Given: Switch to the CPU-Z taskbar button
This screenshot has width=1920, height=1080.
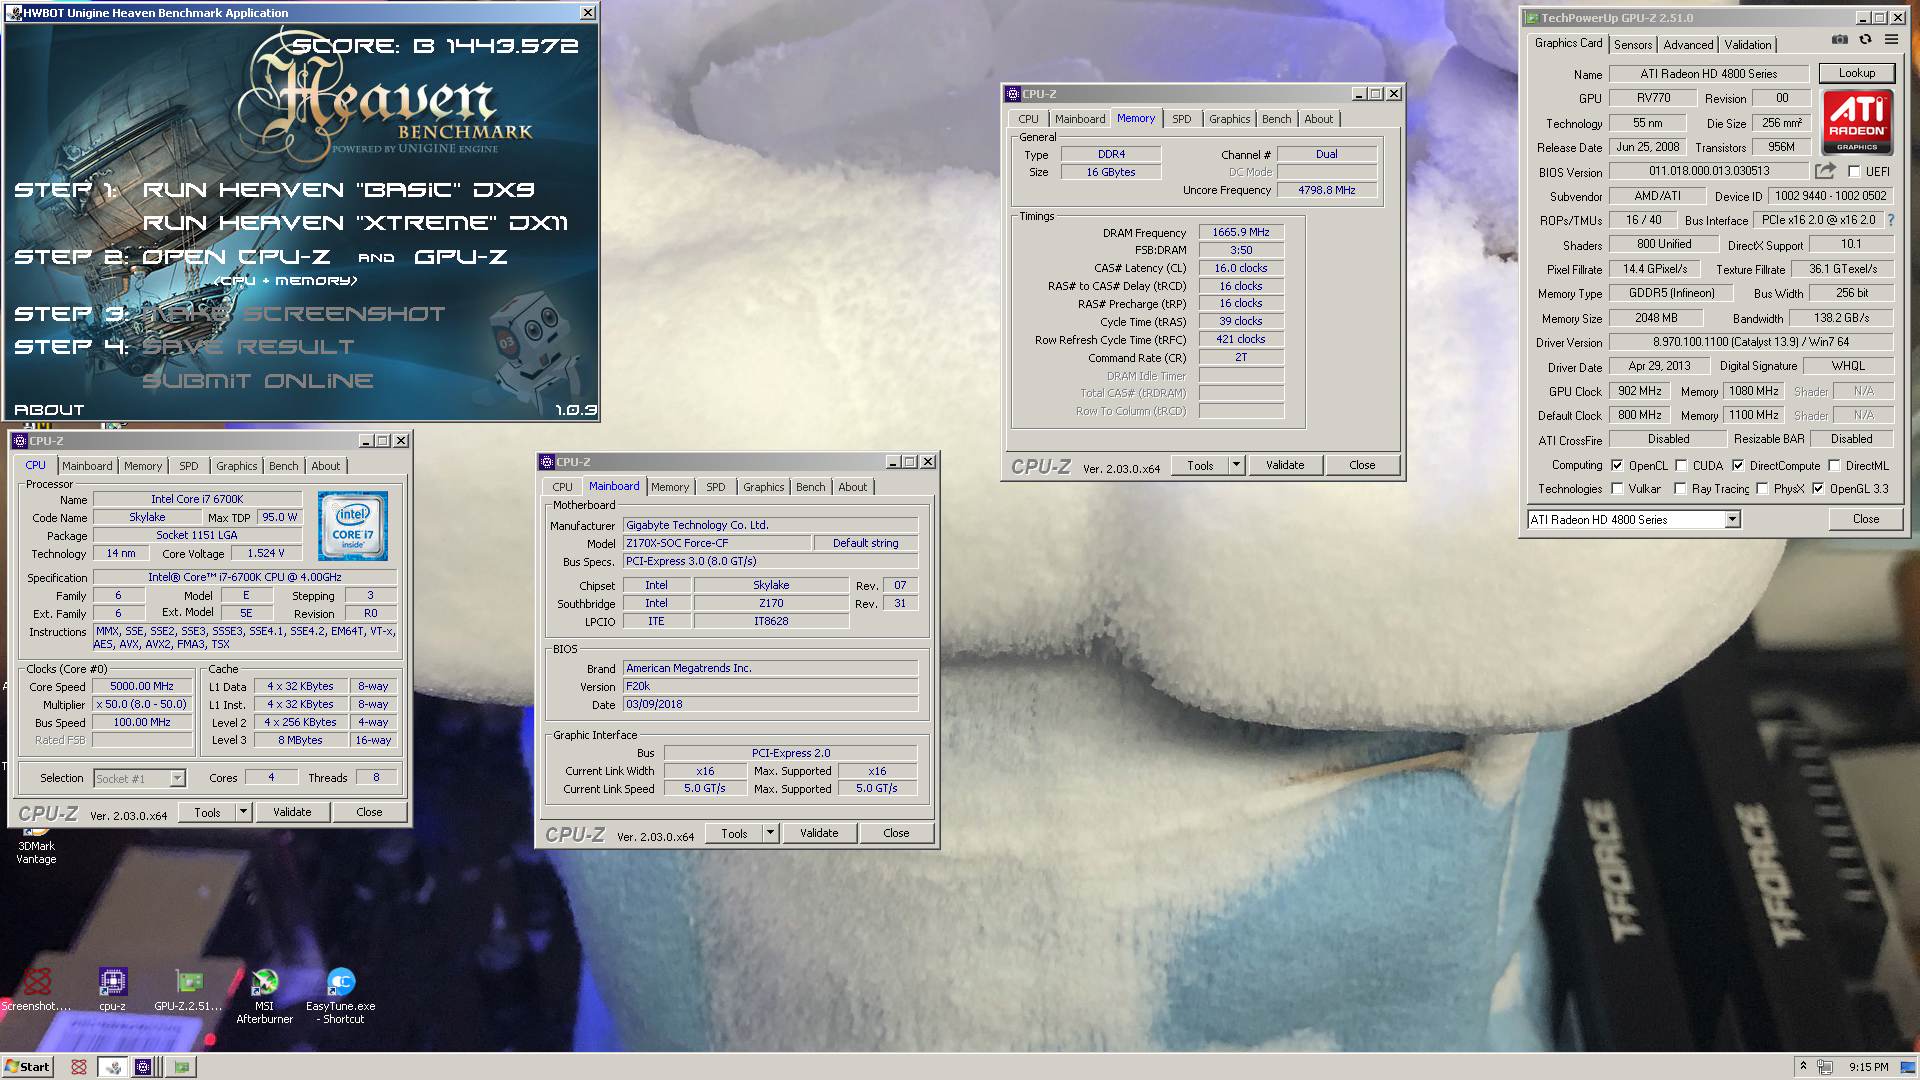Looking at the screenshot, I should 145,1067.
